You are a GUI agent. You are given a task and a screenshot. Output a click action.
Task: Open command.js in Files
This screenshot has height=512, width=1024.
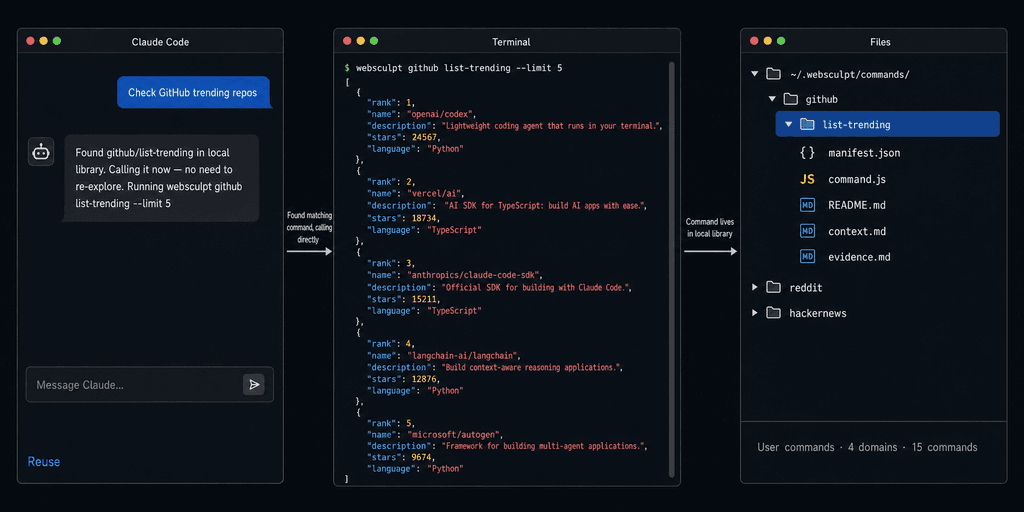857,179
